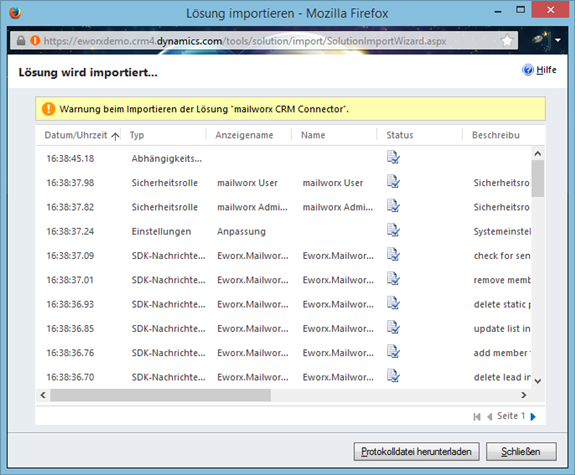Click status icon in 16:38:36.76 row

(393, 351)
